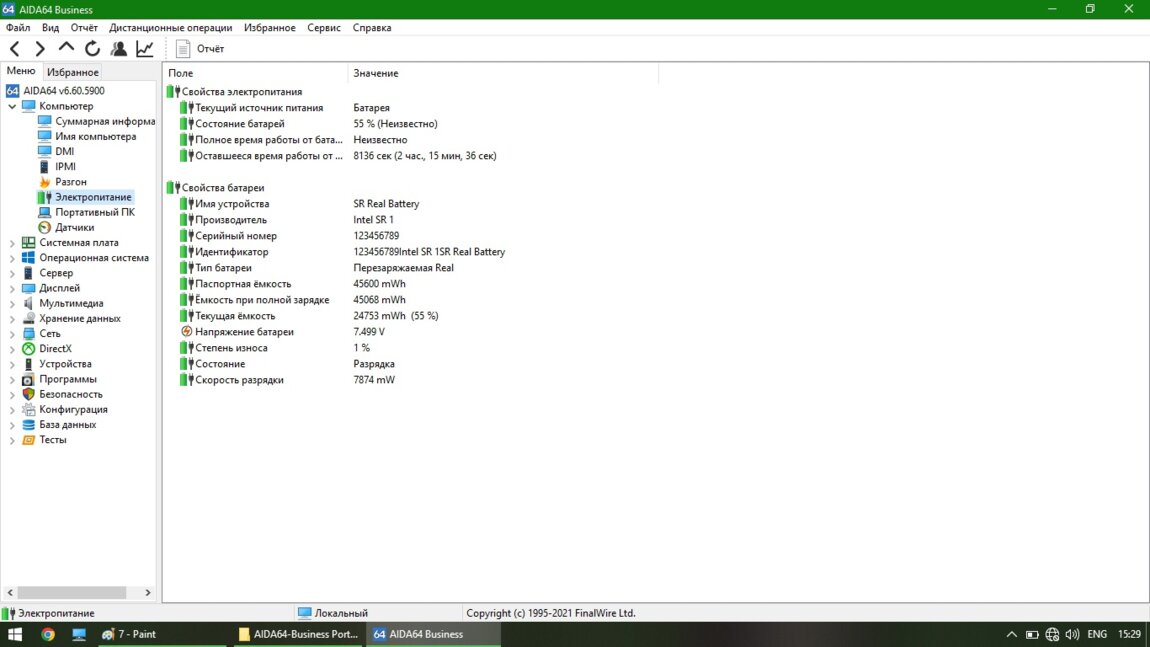Click the Отчёт report toolbar button

[x=200, y=48]
